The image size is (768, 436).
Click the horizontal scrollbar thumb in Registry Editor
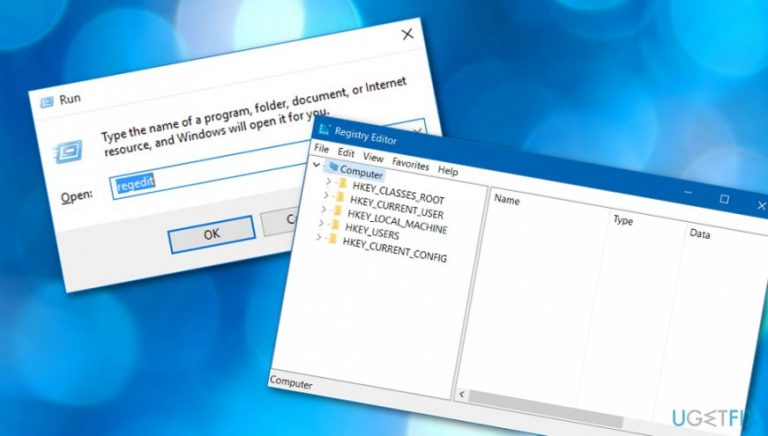545,410
